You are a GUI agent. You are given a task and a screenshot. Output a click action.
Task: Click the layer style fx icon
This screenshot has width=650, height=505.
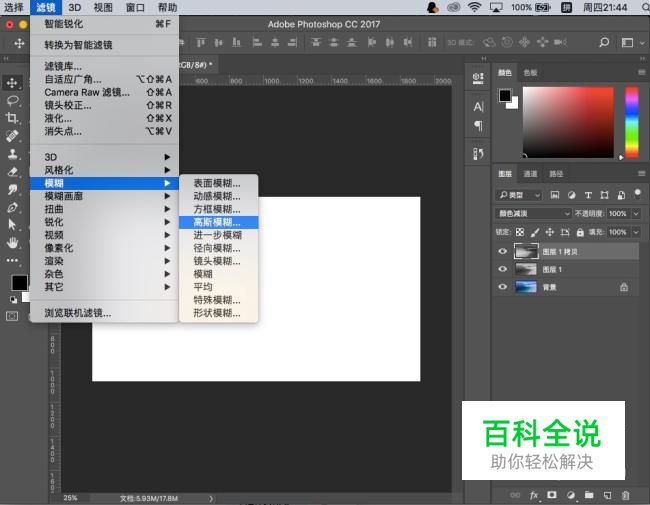coord(534,494)
